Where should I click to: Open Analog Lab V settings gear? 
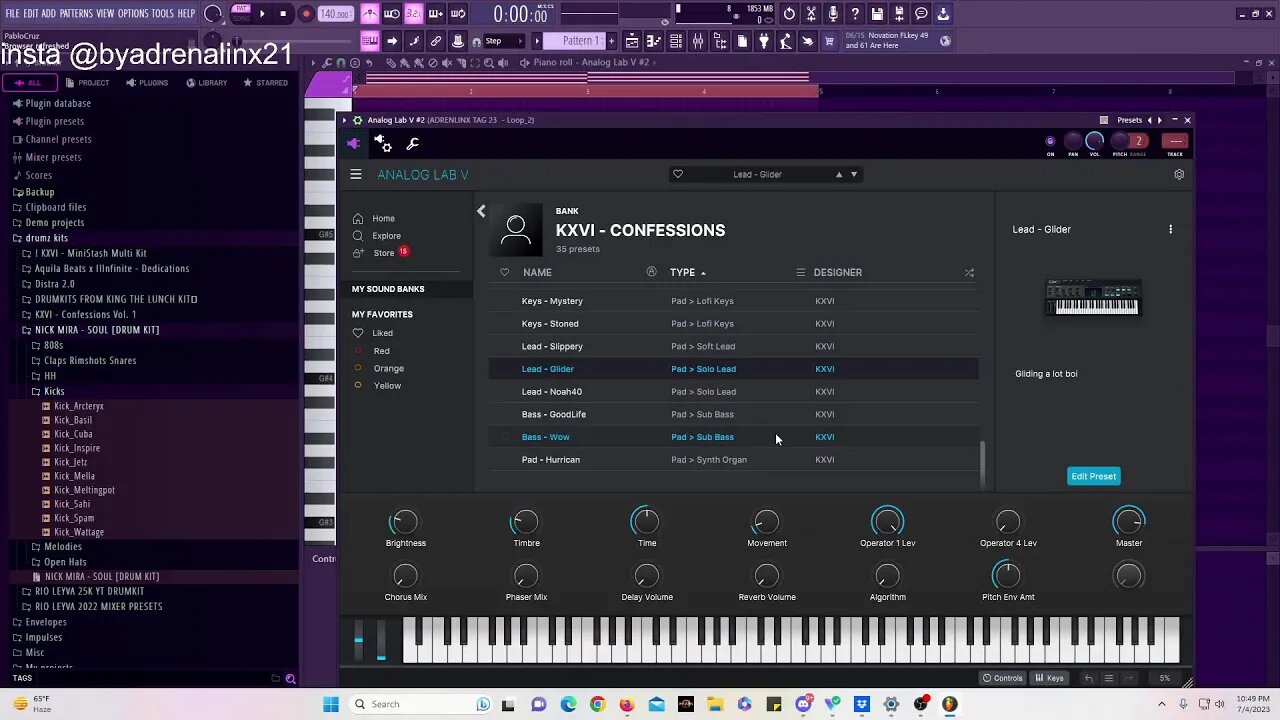pos(1179,174)
